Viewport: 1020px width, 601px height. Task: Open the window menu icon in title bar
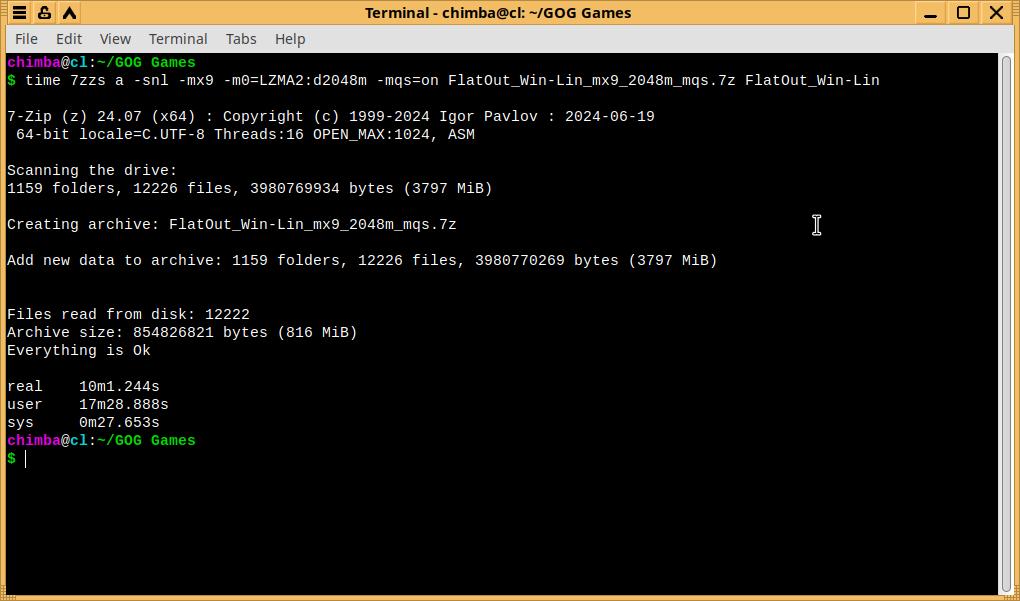[20, 12]
